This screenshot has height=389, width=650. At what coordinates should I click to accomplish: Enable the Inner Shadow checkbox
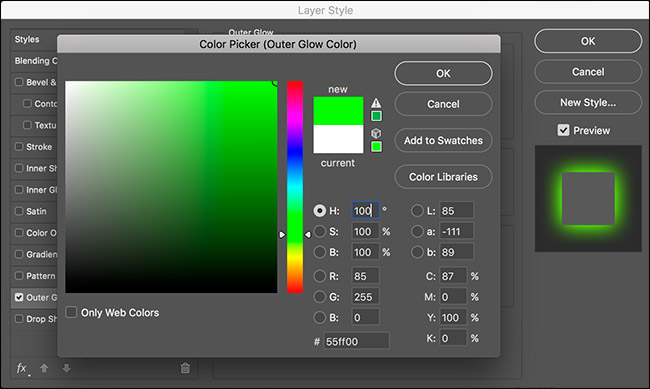coord(19,168)
